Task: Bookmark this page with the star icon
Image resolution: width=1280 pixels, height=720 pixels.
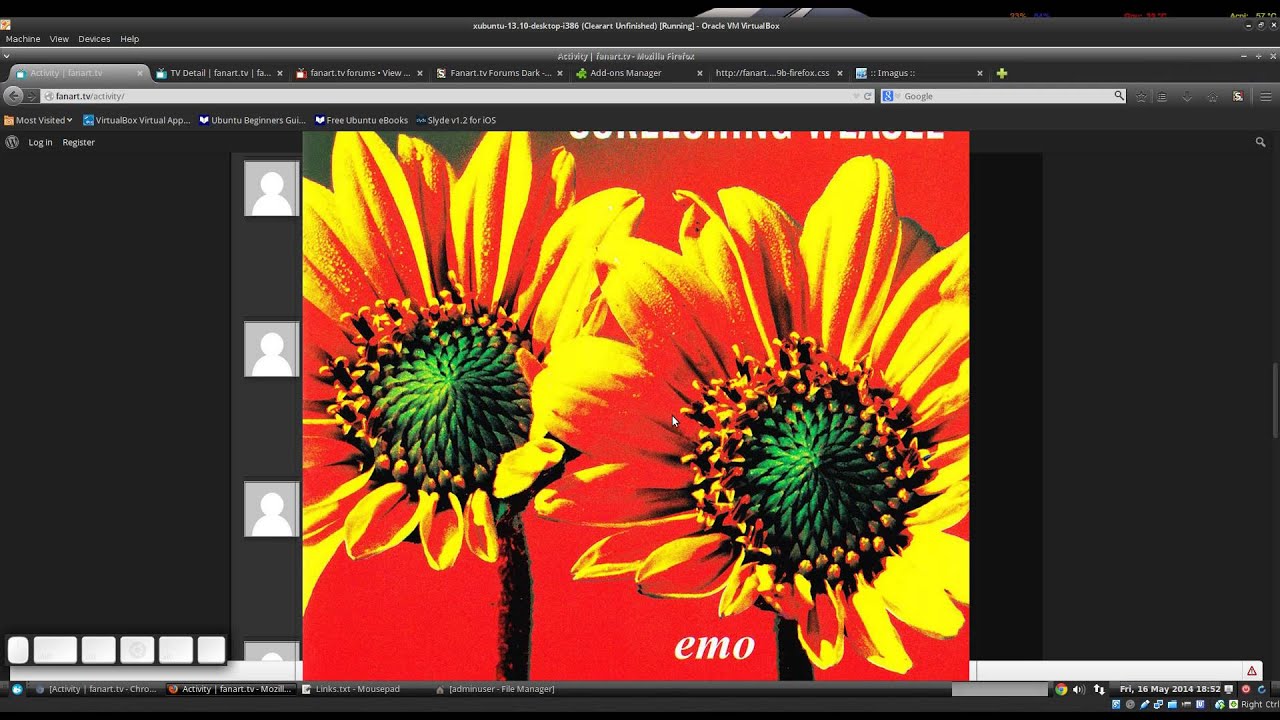Action: pos(1141,96)
